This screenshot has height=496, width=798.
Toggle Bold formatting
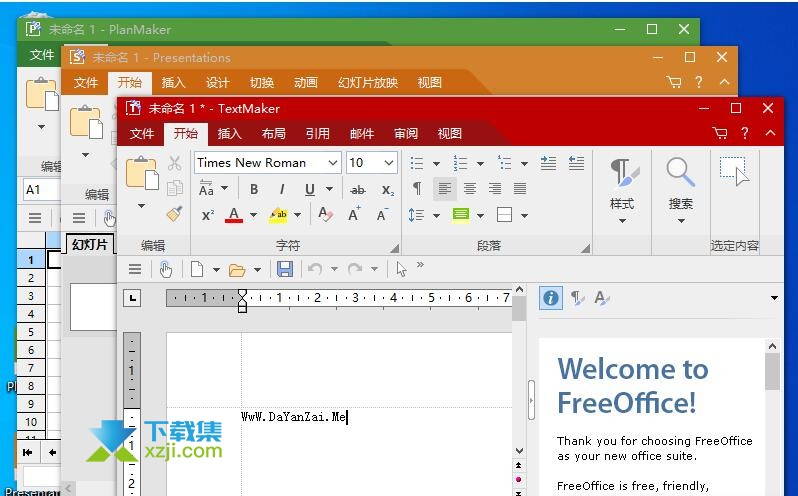pos(254,189)
